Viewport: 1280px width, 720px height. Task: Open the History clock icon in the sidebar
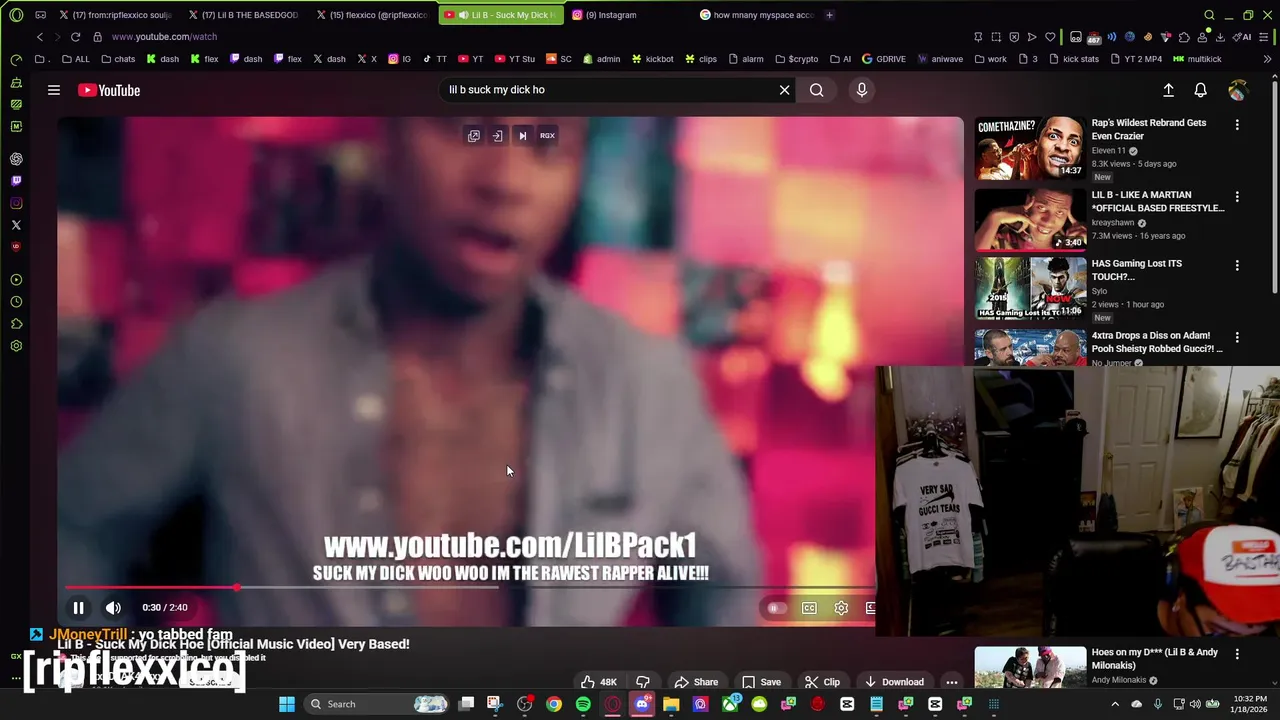pos(16,302)
